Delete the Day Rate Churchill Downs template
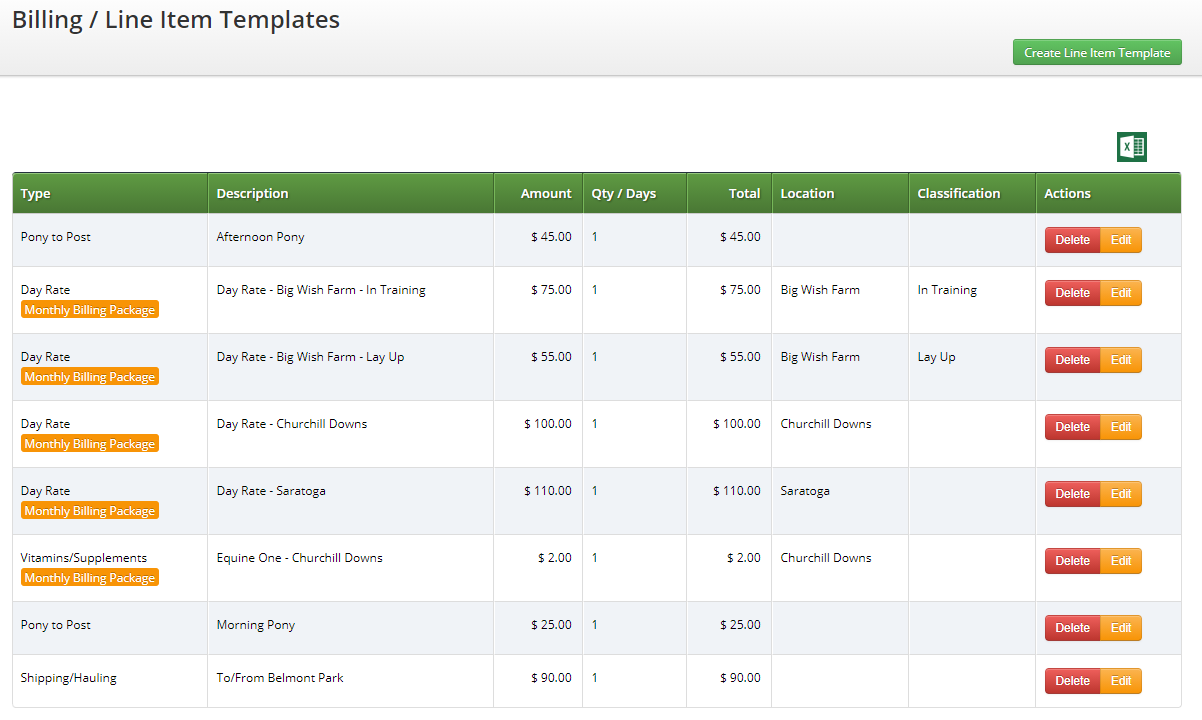This screenshot has height=720, width=1202. tap(1072, 427)
